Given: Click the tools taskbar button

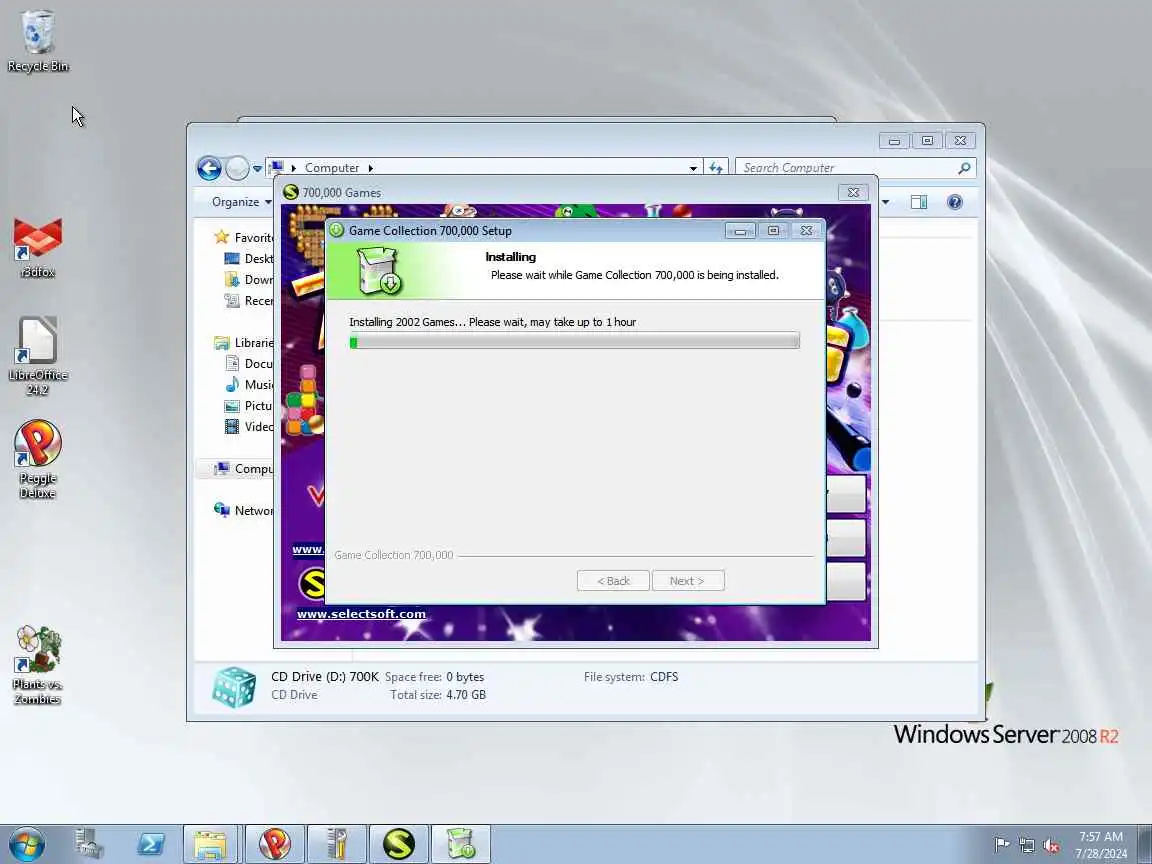Looking at the screenshot, I should point(336,844).
